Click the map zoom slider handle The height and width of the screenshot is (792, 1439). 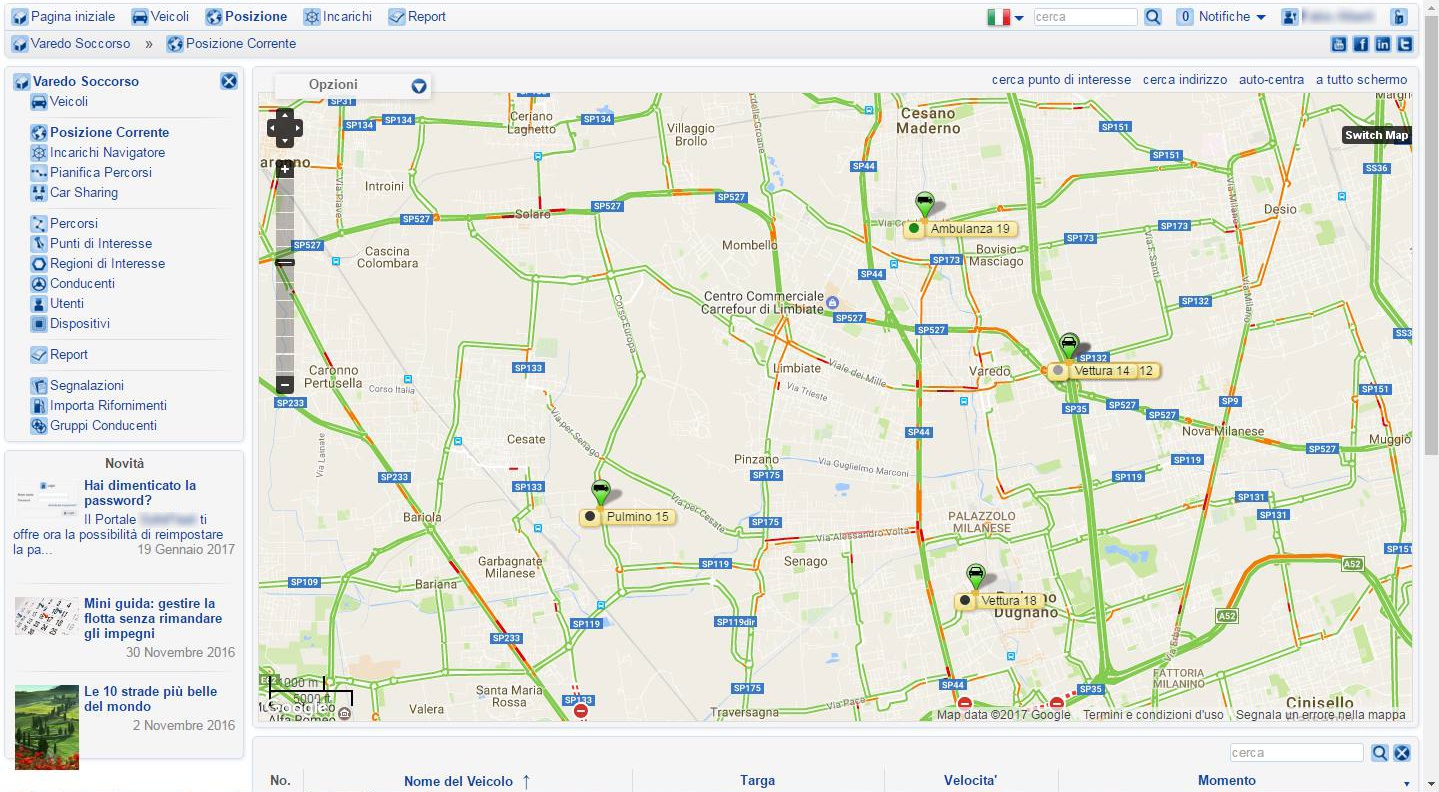click(x=285, y=263)
